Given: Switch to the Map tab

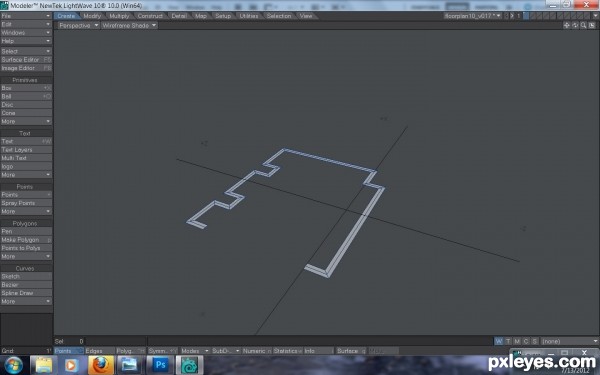Looking at the screenshot, I should (201, 16).
